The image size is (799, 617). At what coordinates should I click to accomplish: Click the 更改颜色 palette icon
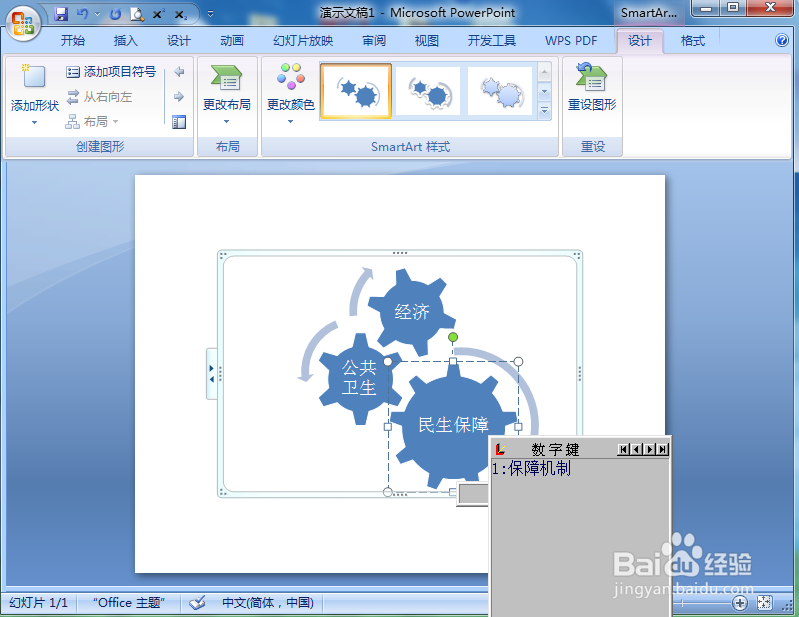coord(291,76)
